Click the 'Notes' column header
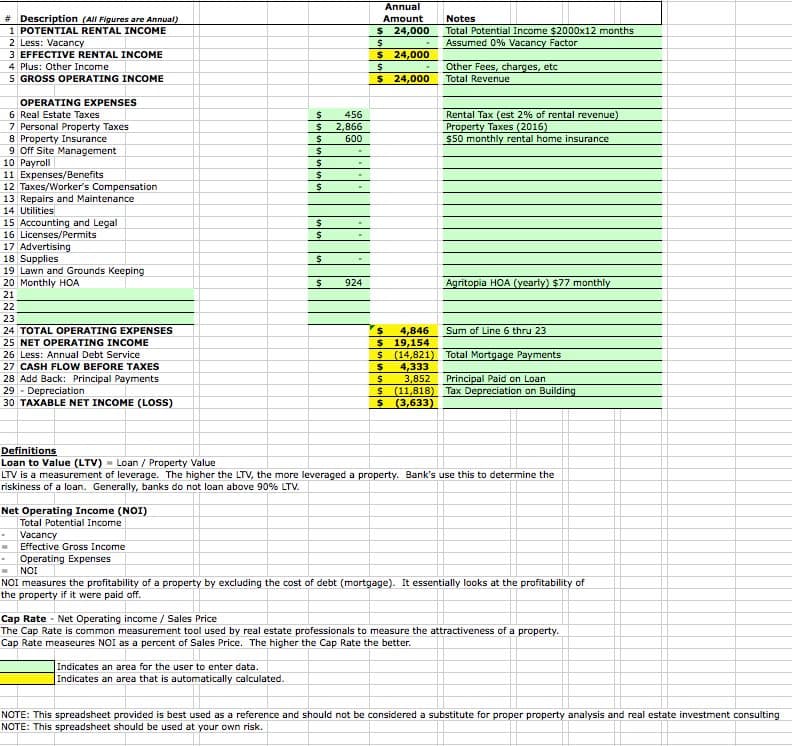Viewport: 792px width, 746px height. pyautogui.click(x=460, y=19)
